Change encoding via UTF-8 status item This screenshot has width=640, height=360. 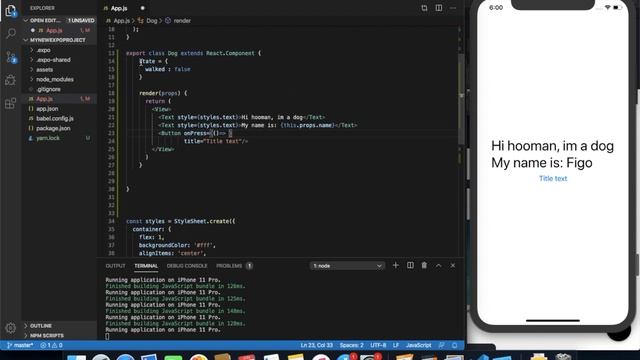point(378,345)
